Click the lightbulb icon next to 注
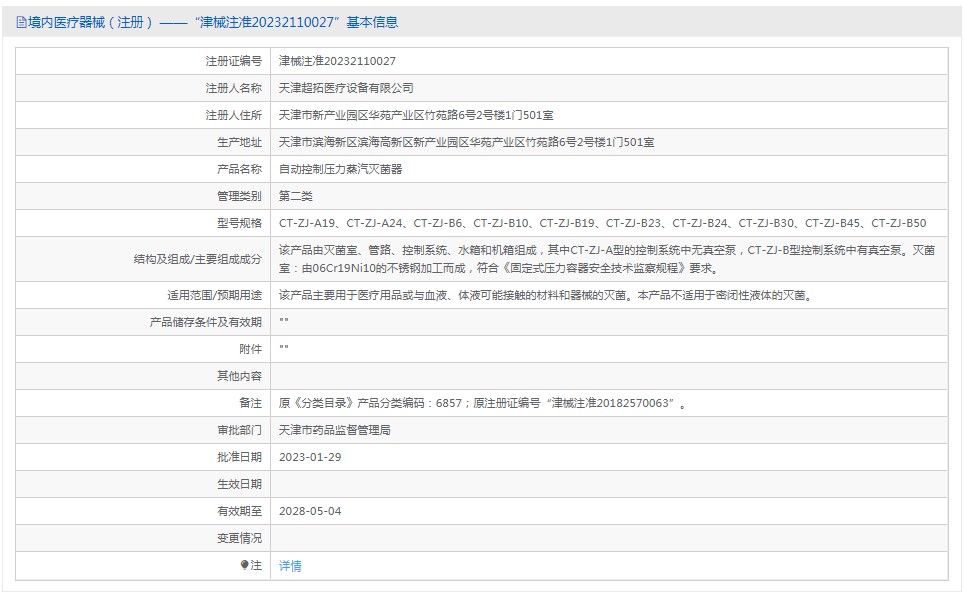964x595 pixels. pos(245,565)
